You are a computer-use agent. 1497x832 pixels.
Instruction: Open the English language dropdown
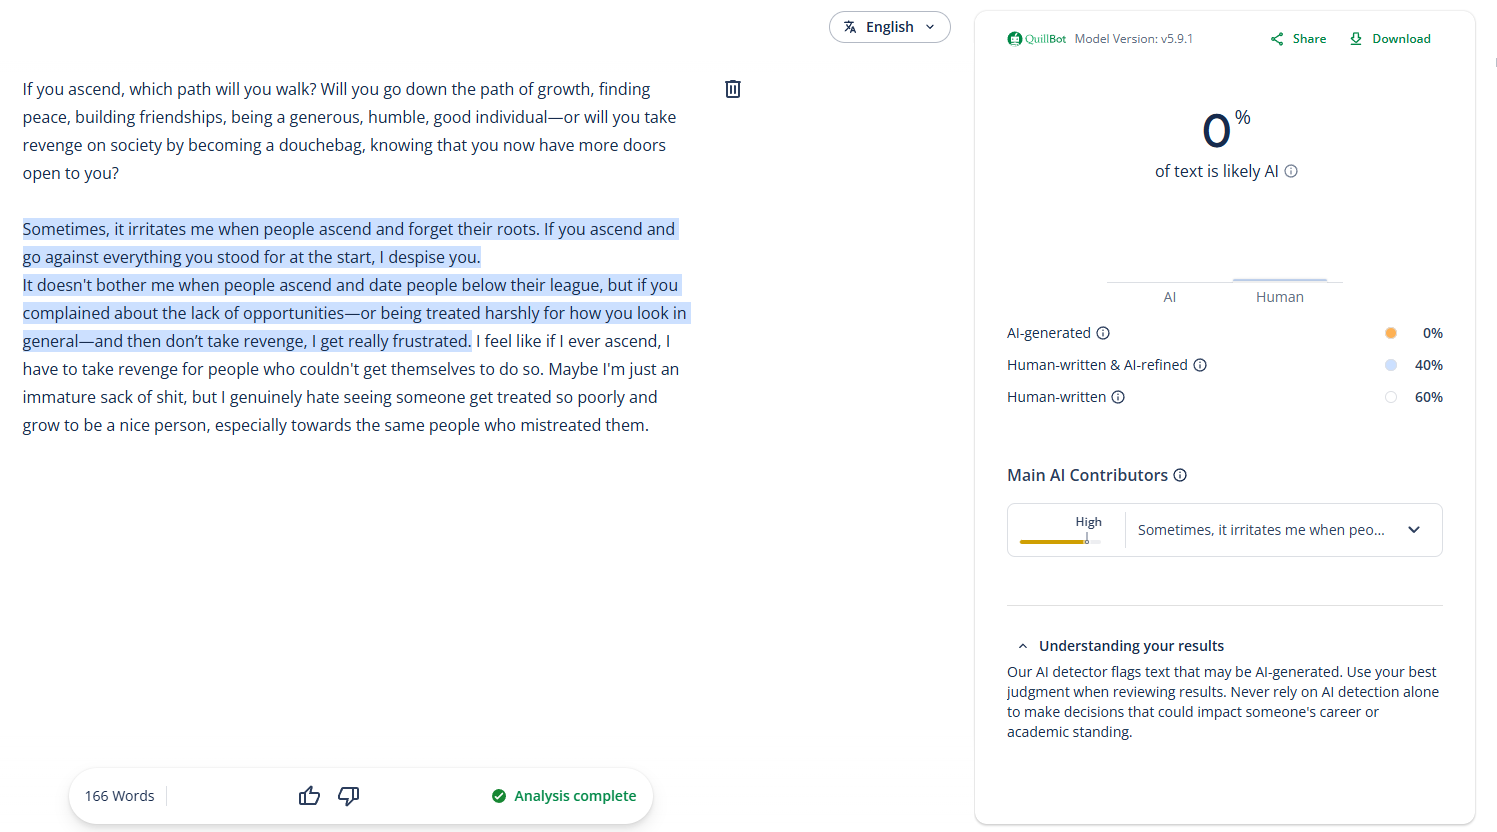(889, 27)
